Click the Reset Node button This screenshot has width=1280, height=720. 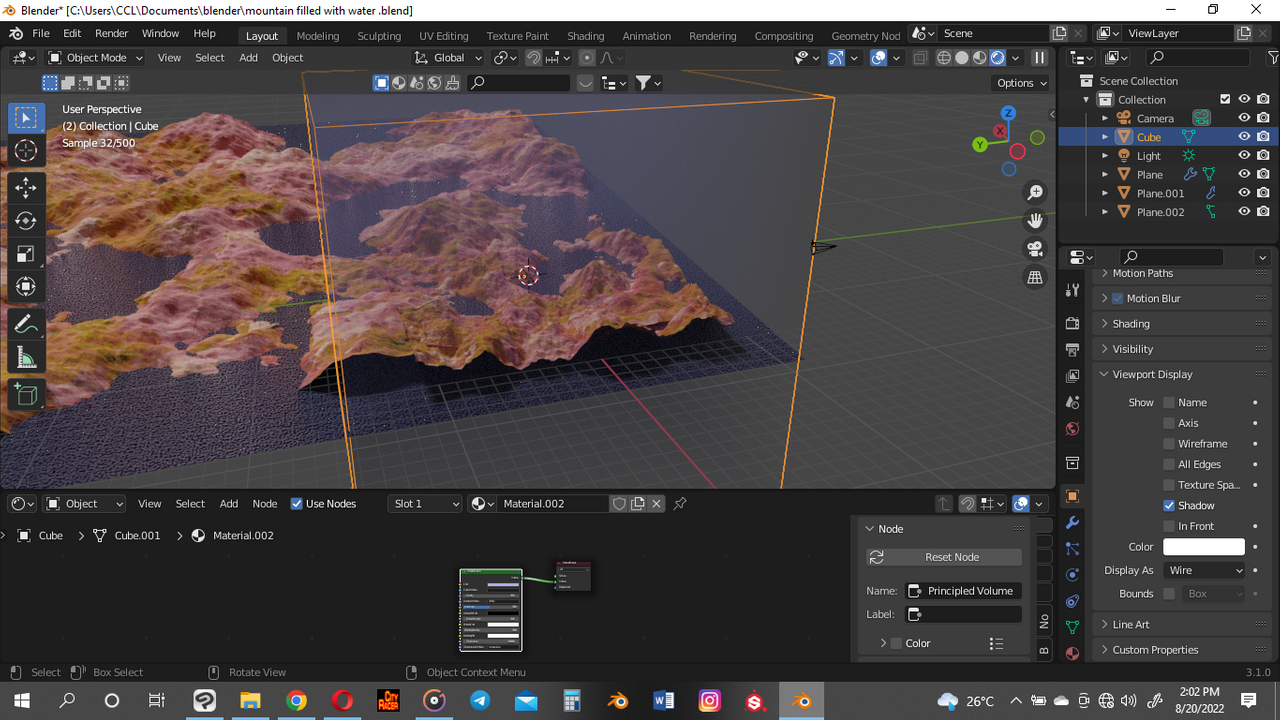(x=944, y=557)
